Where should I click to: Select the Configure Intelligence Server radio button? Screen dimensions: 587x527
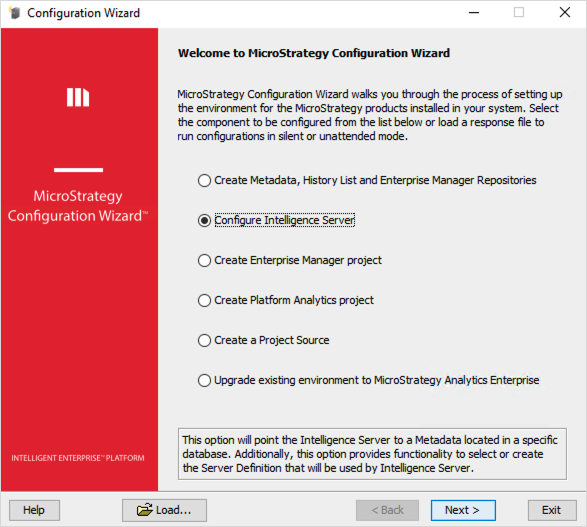(x=204, y=220)
